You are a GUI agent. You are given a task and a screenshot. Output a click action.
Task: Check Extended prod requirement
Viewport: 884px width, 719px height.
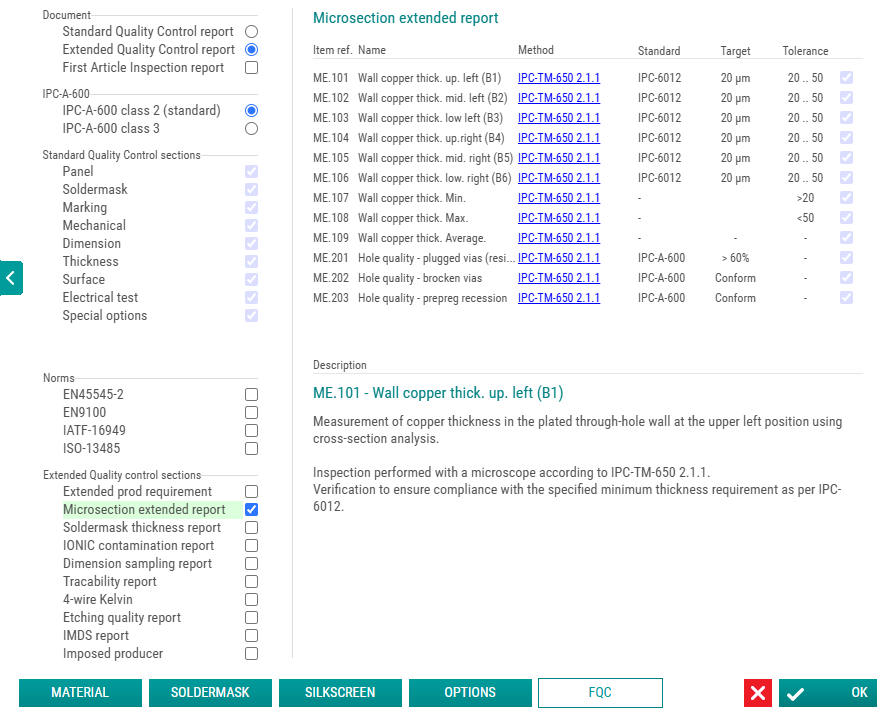tap(251, 492)
